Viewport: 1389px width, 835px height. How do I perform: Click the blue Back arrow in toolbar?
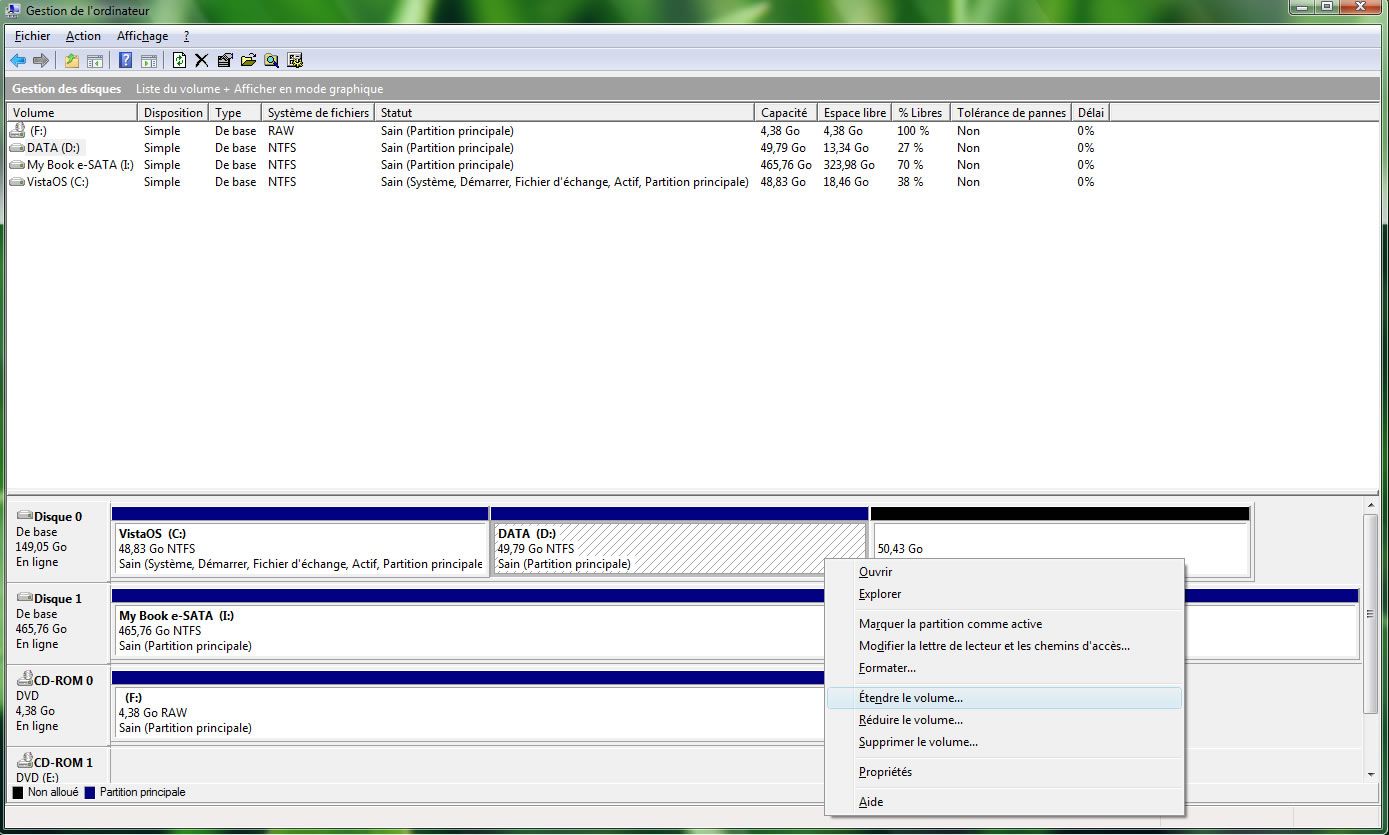18,60
